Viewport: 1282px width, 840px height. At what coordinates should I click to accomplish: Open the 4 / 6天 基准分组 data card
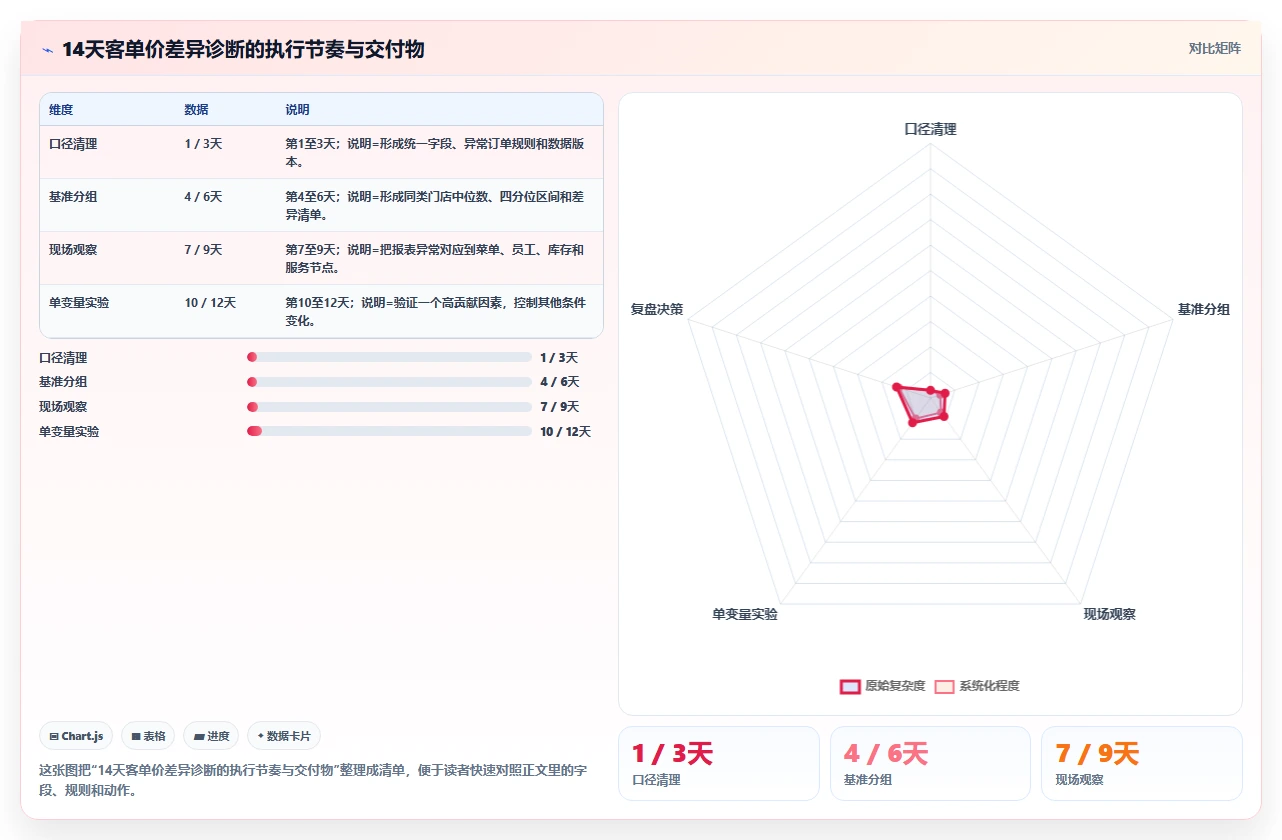tap(930, 763)
